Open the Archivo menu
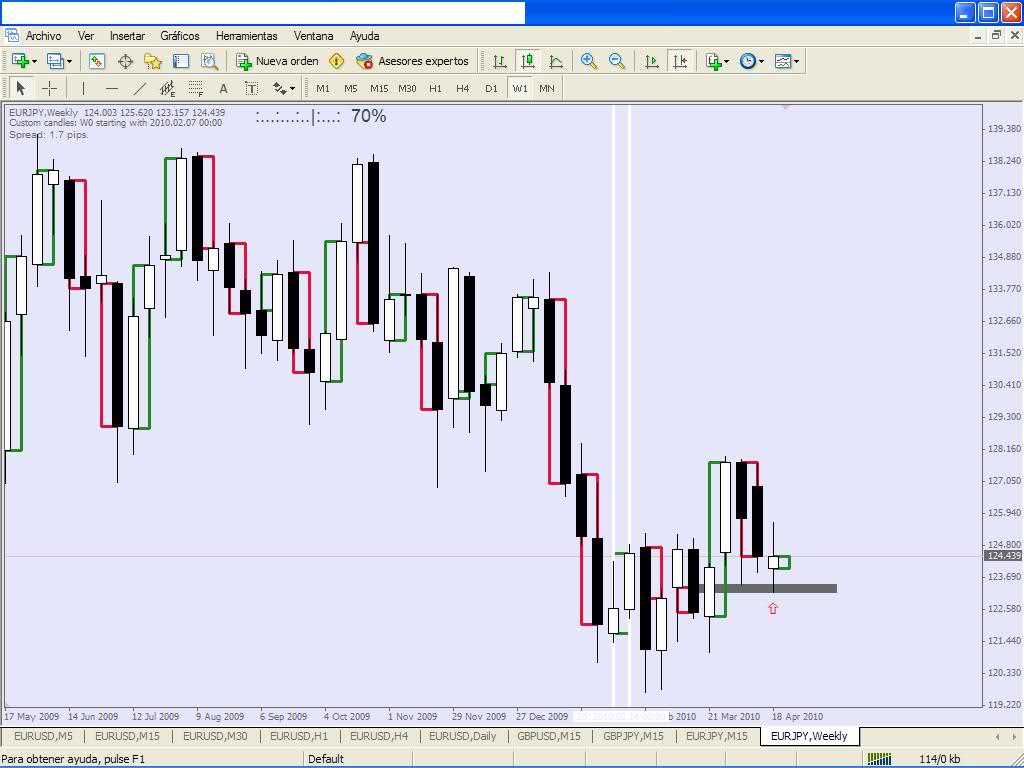The width and height of the screenshot is (1024, 768). click(x=43, y=36)
